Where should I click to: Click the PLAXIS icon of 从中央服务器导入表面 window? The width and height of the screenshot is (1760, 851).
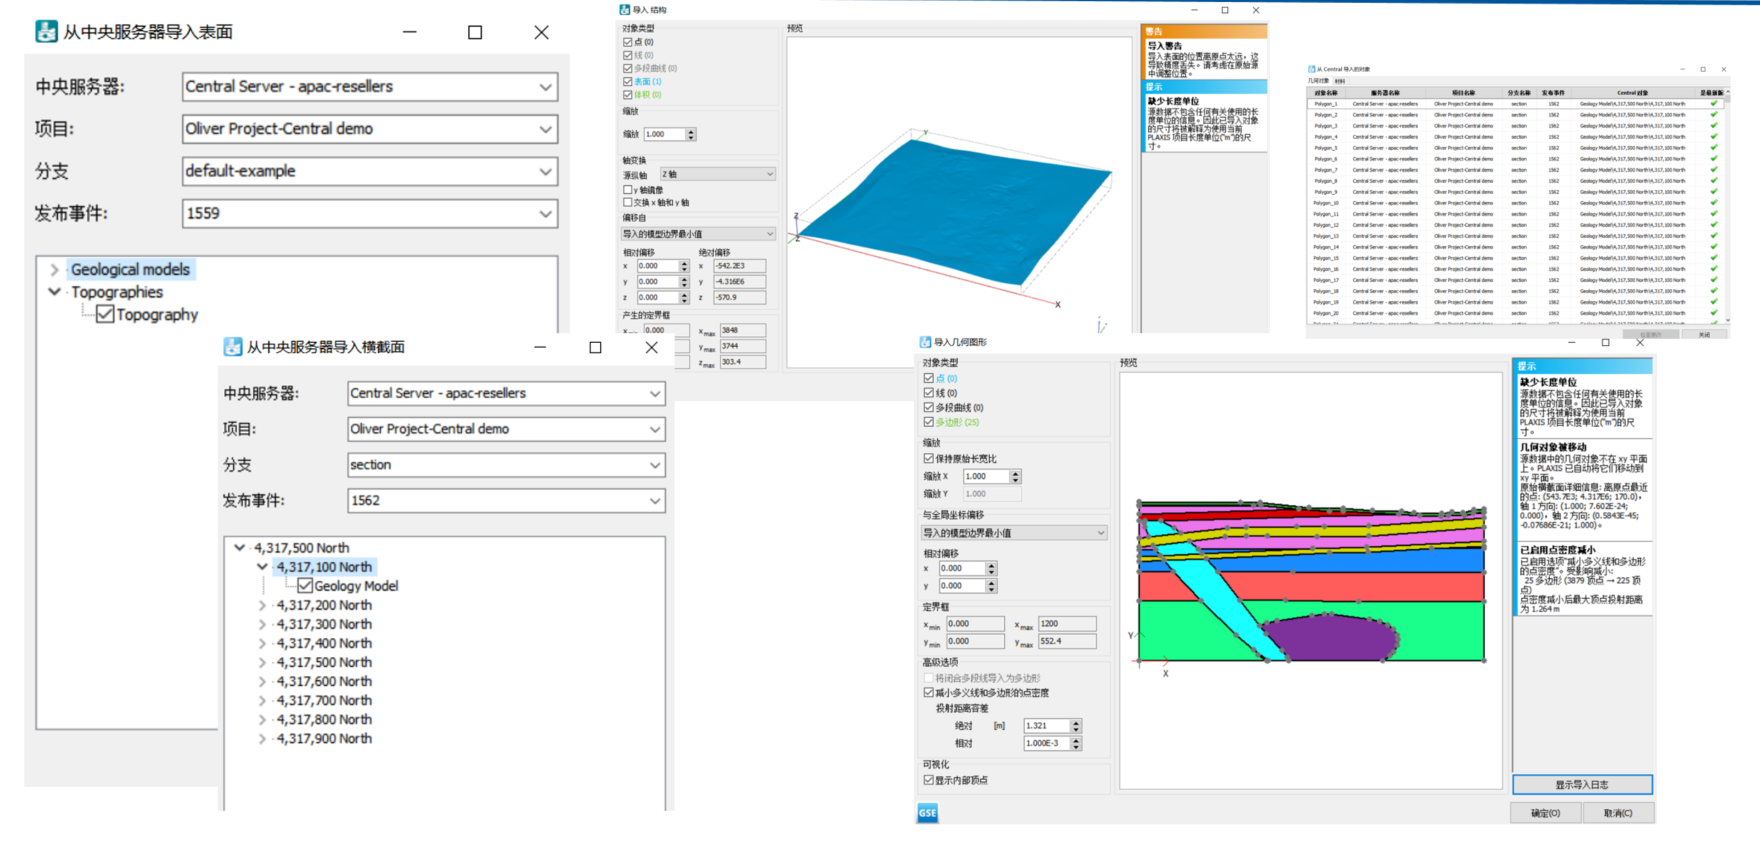point(46,32)
